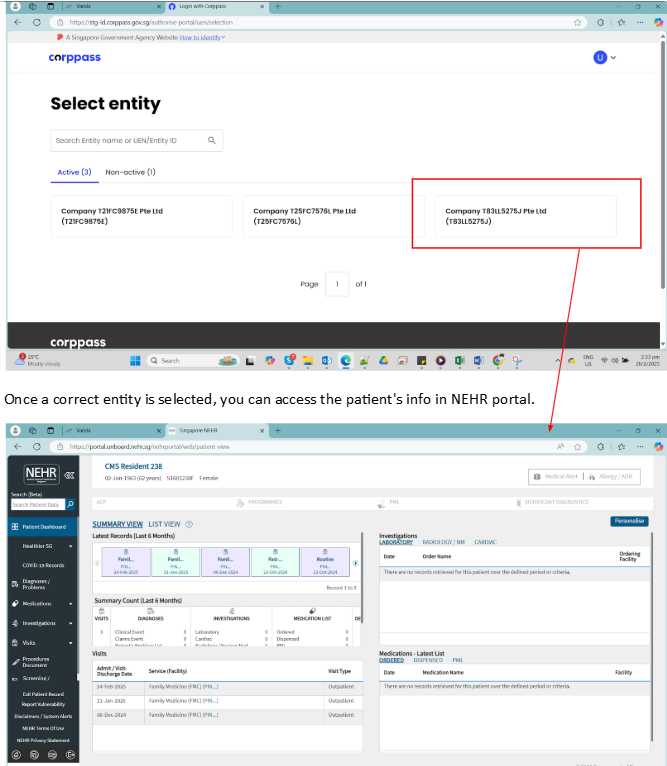Click the Personalise button
Viewport: 667px width, 766px height.
(x=629, y=521)
